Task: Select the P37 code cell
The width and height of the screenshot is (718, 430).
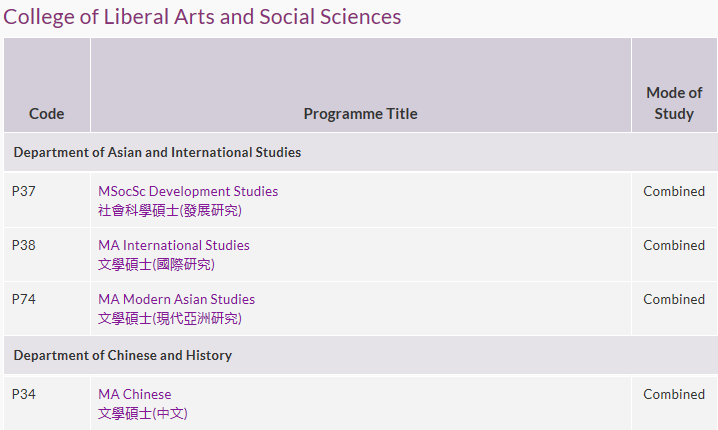Action: point(47,200)
